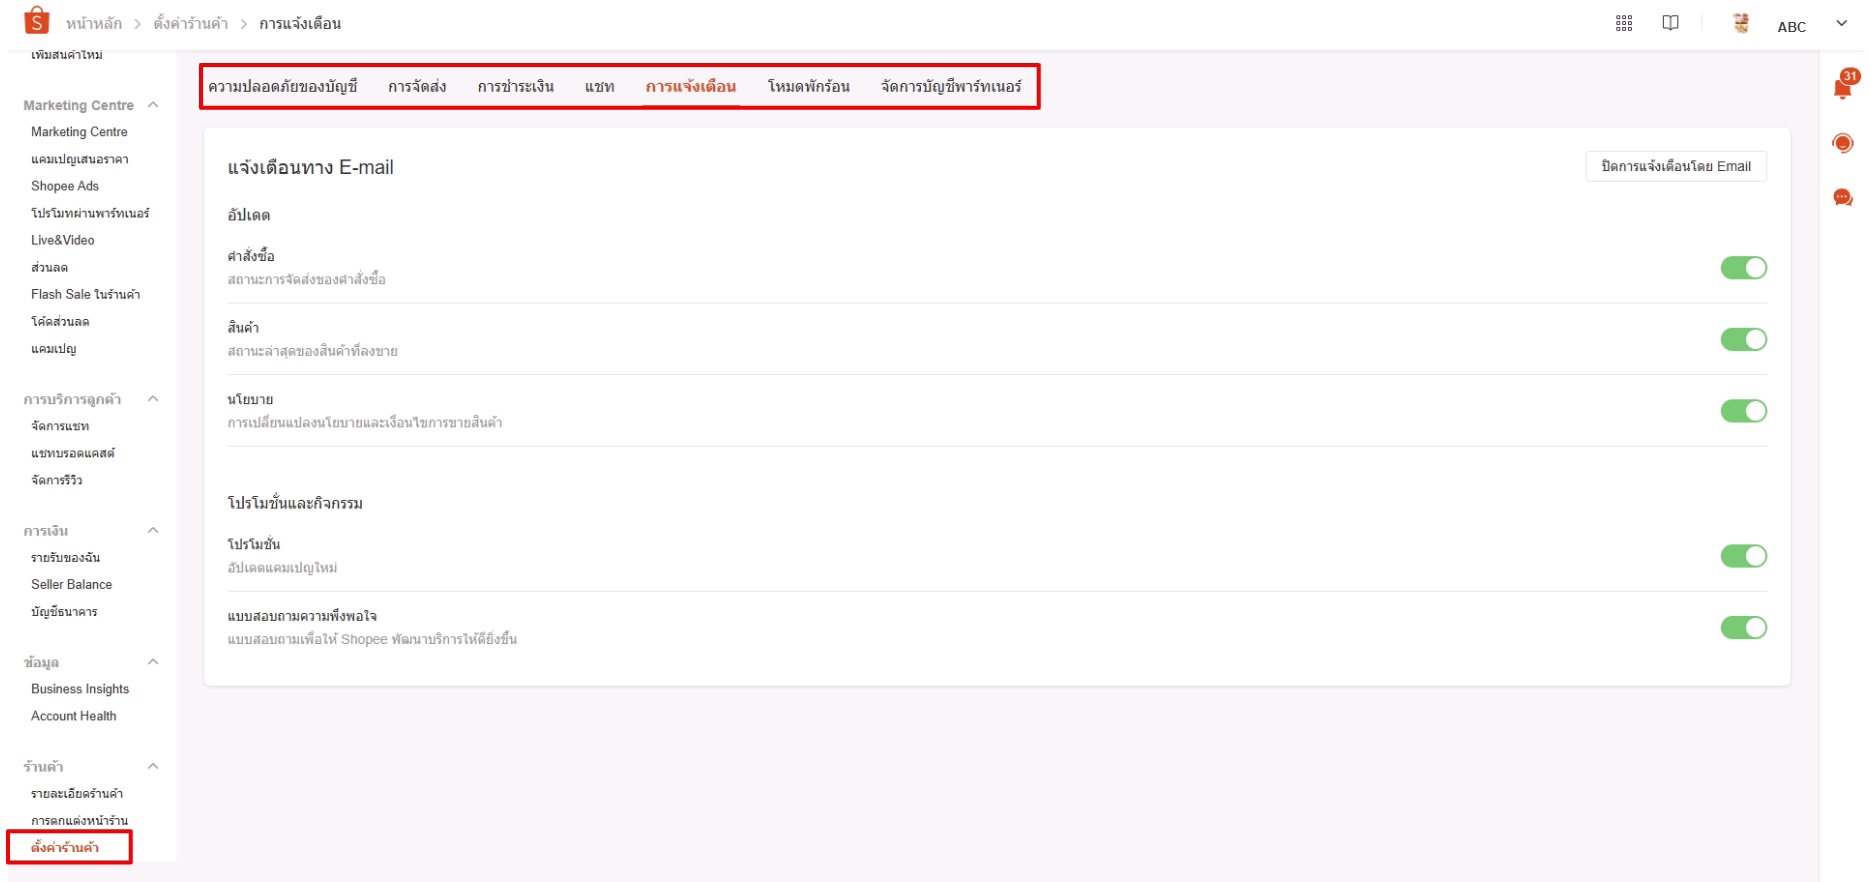Toggle the สินค้า email notification switch
1871x882 pixels.
pos(1743,340)
